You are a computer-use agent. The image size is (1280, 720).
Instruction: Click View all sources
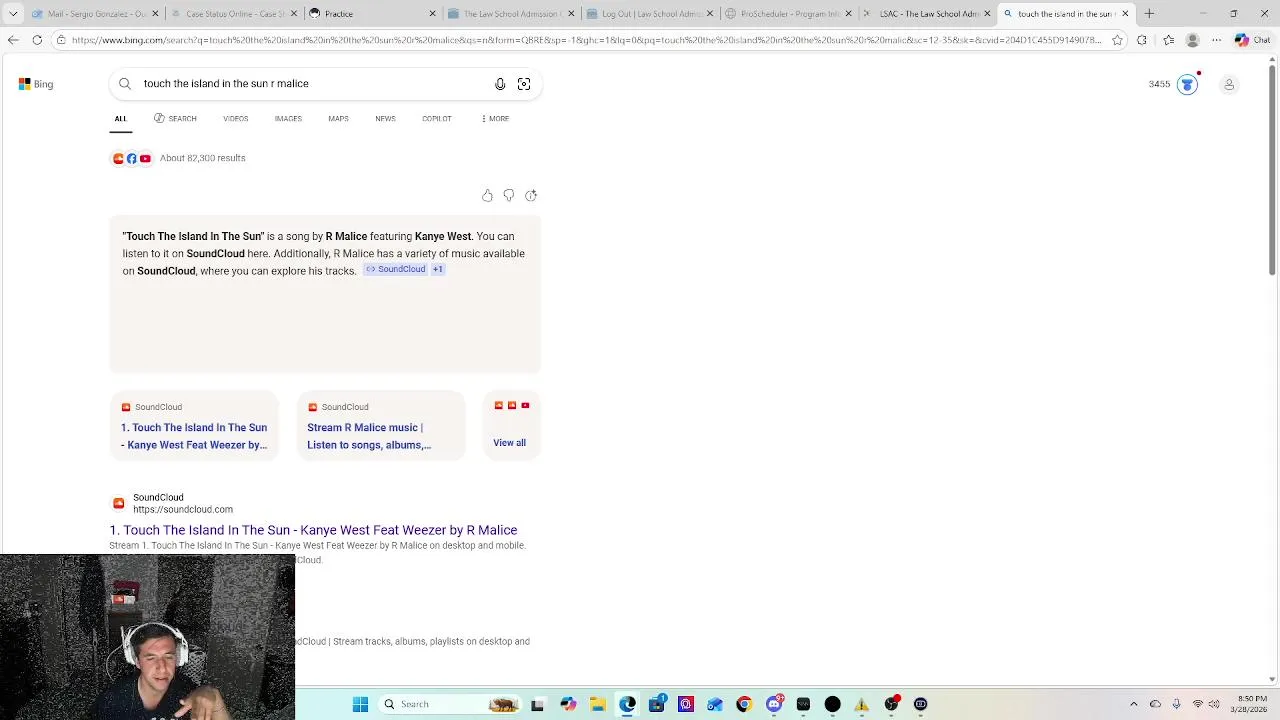509,443
